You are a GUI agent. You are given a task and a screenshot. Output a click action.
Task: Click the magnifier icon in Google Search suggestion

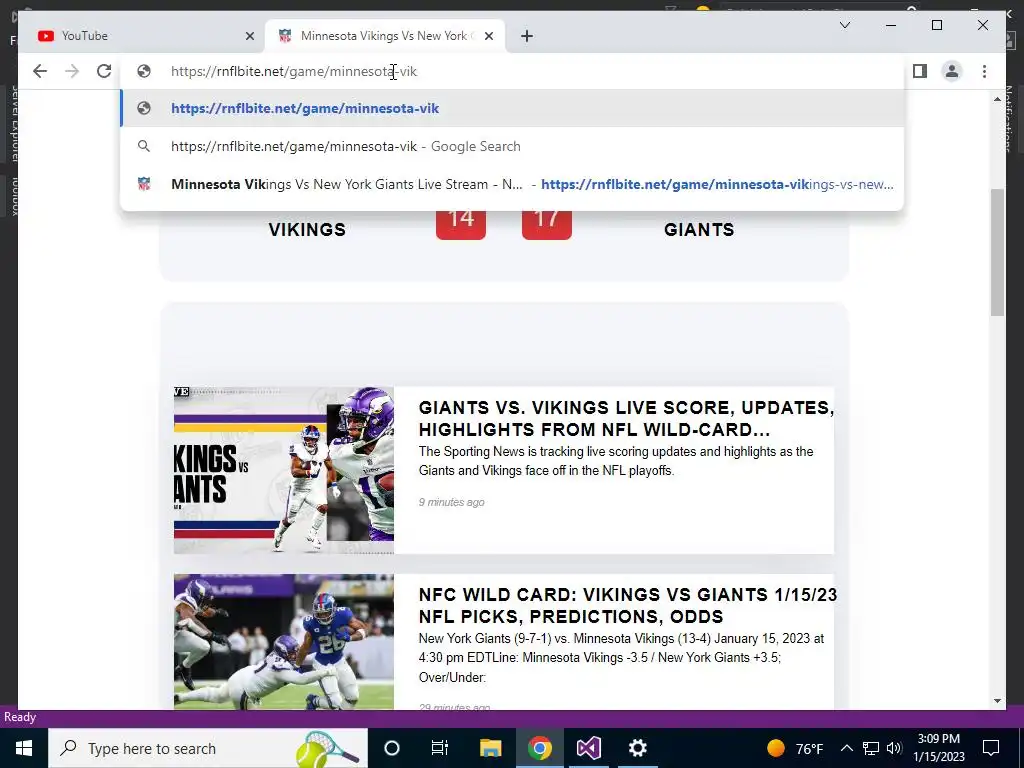[x=144, y=146]
